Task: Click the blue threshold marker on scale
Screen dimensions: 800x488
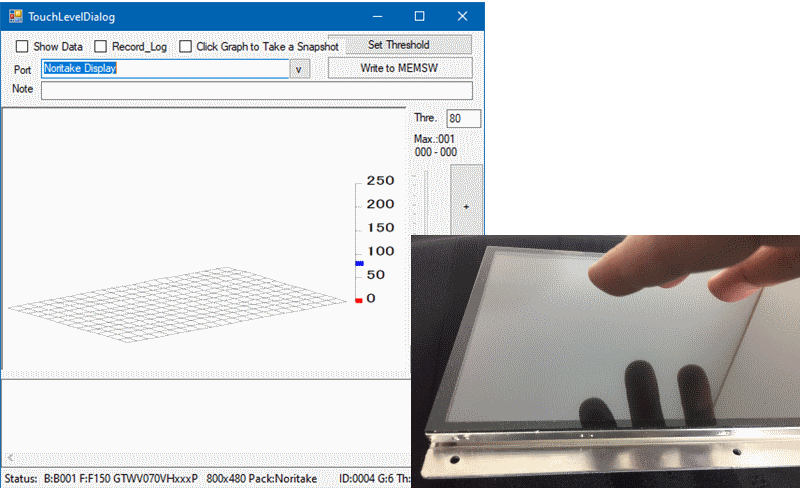Action: (x=360, y=263)
